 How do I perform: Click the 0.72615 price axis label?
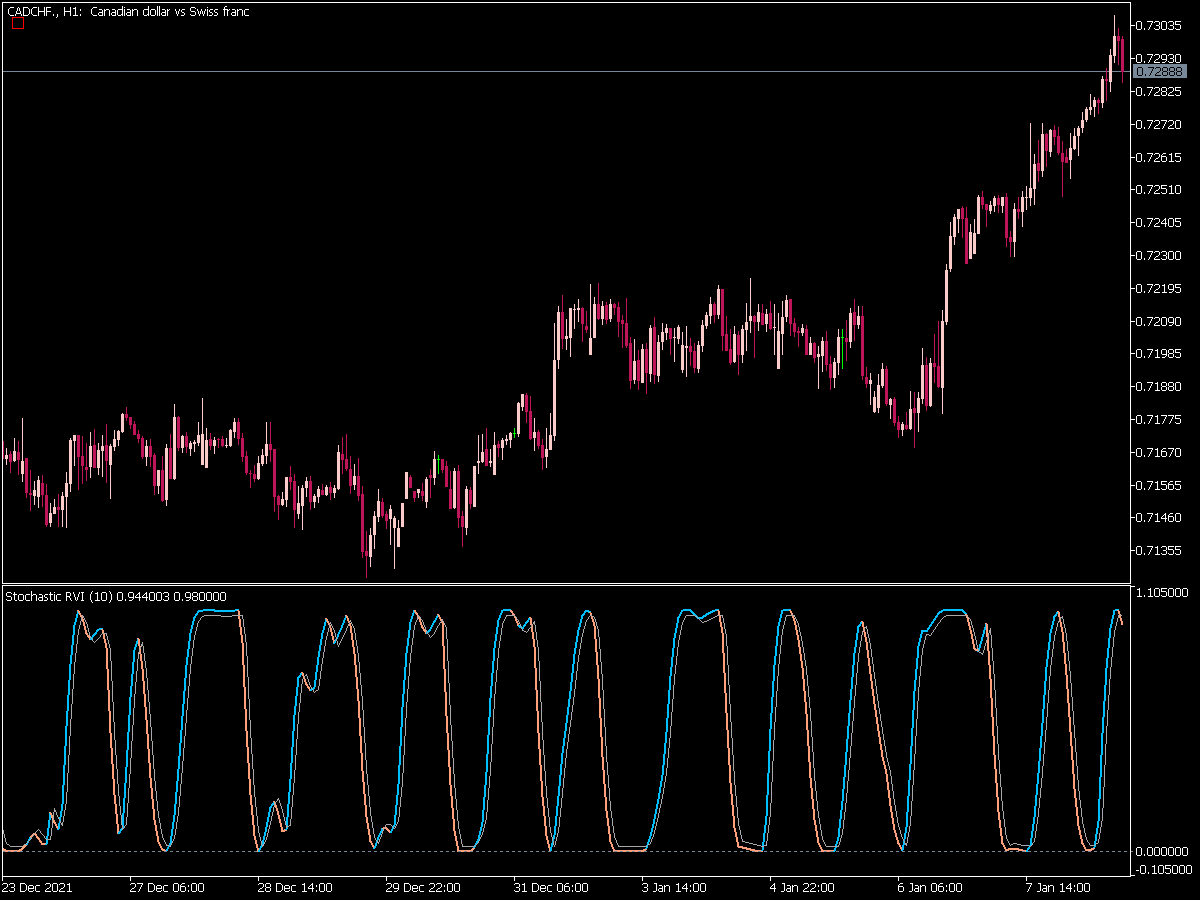tap(1161, 158)
